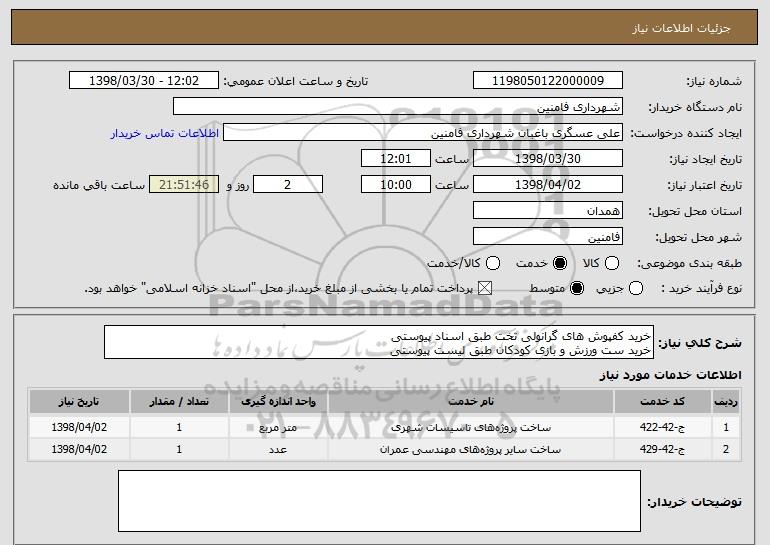
Task: Click the remaining days field showing 2
Action: tap(288, 185)
